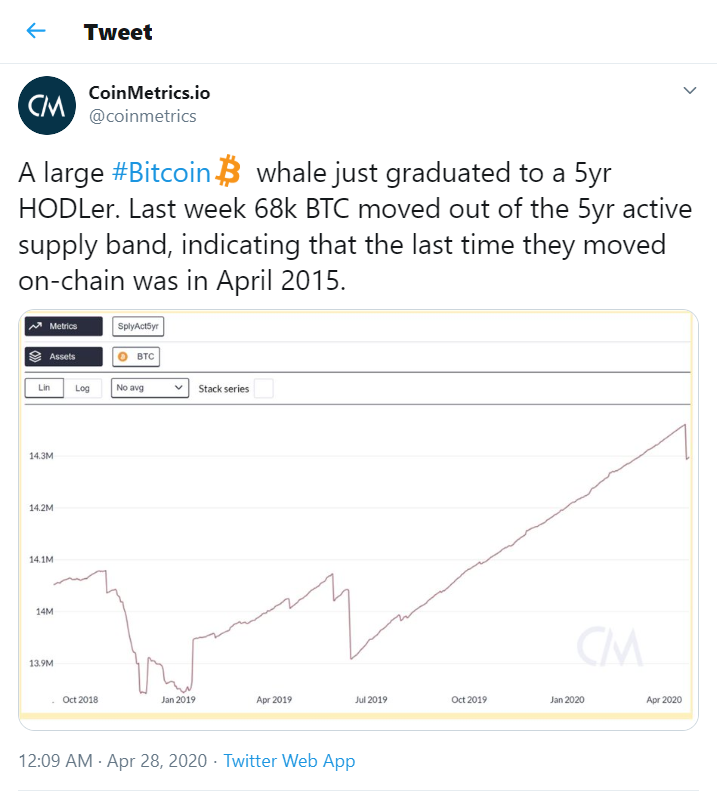Click the Assets layers icon

coord(36,357)
